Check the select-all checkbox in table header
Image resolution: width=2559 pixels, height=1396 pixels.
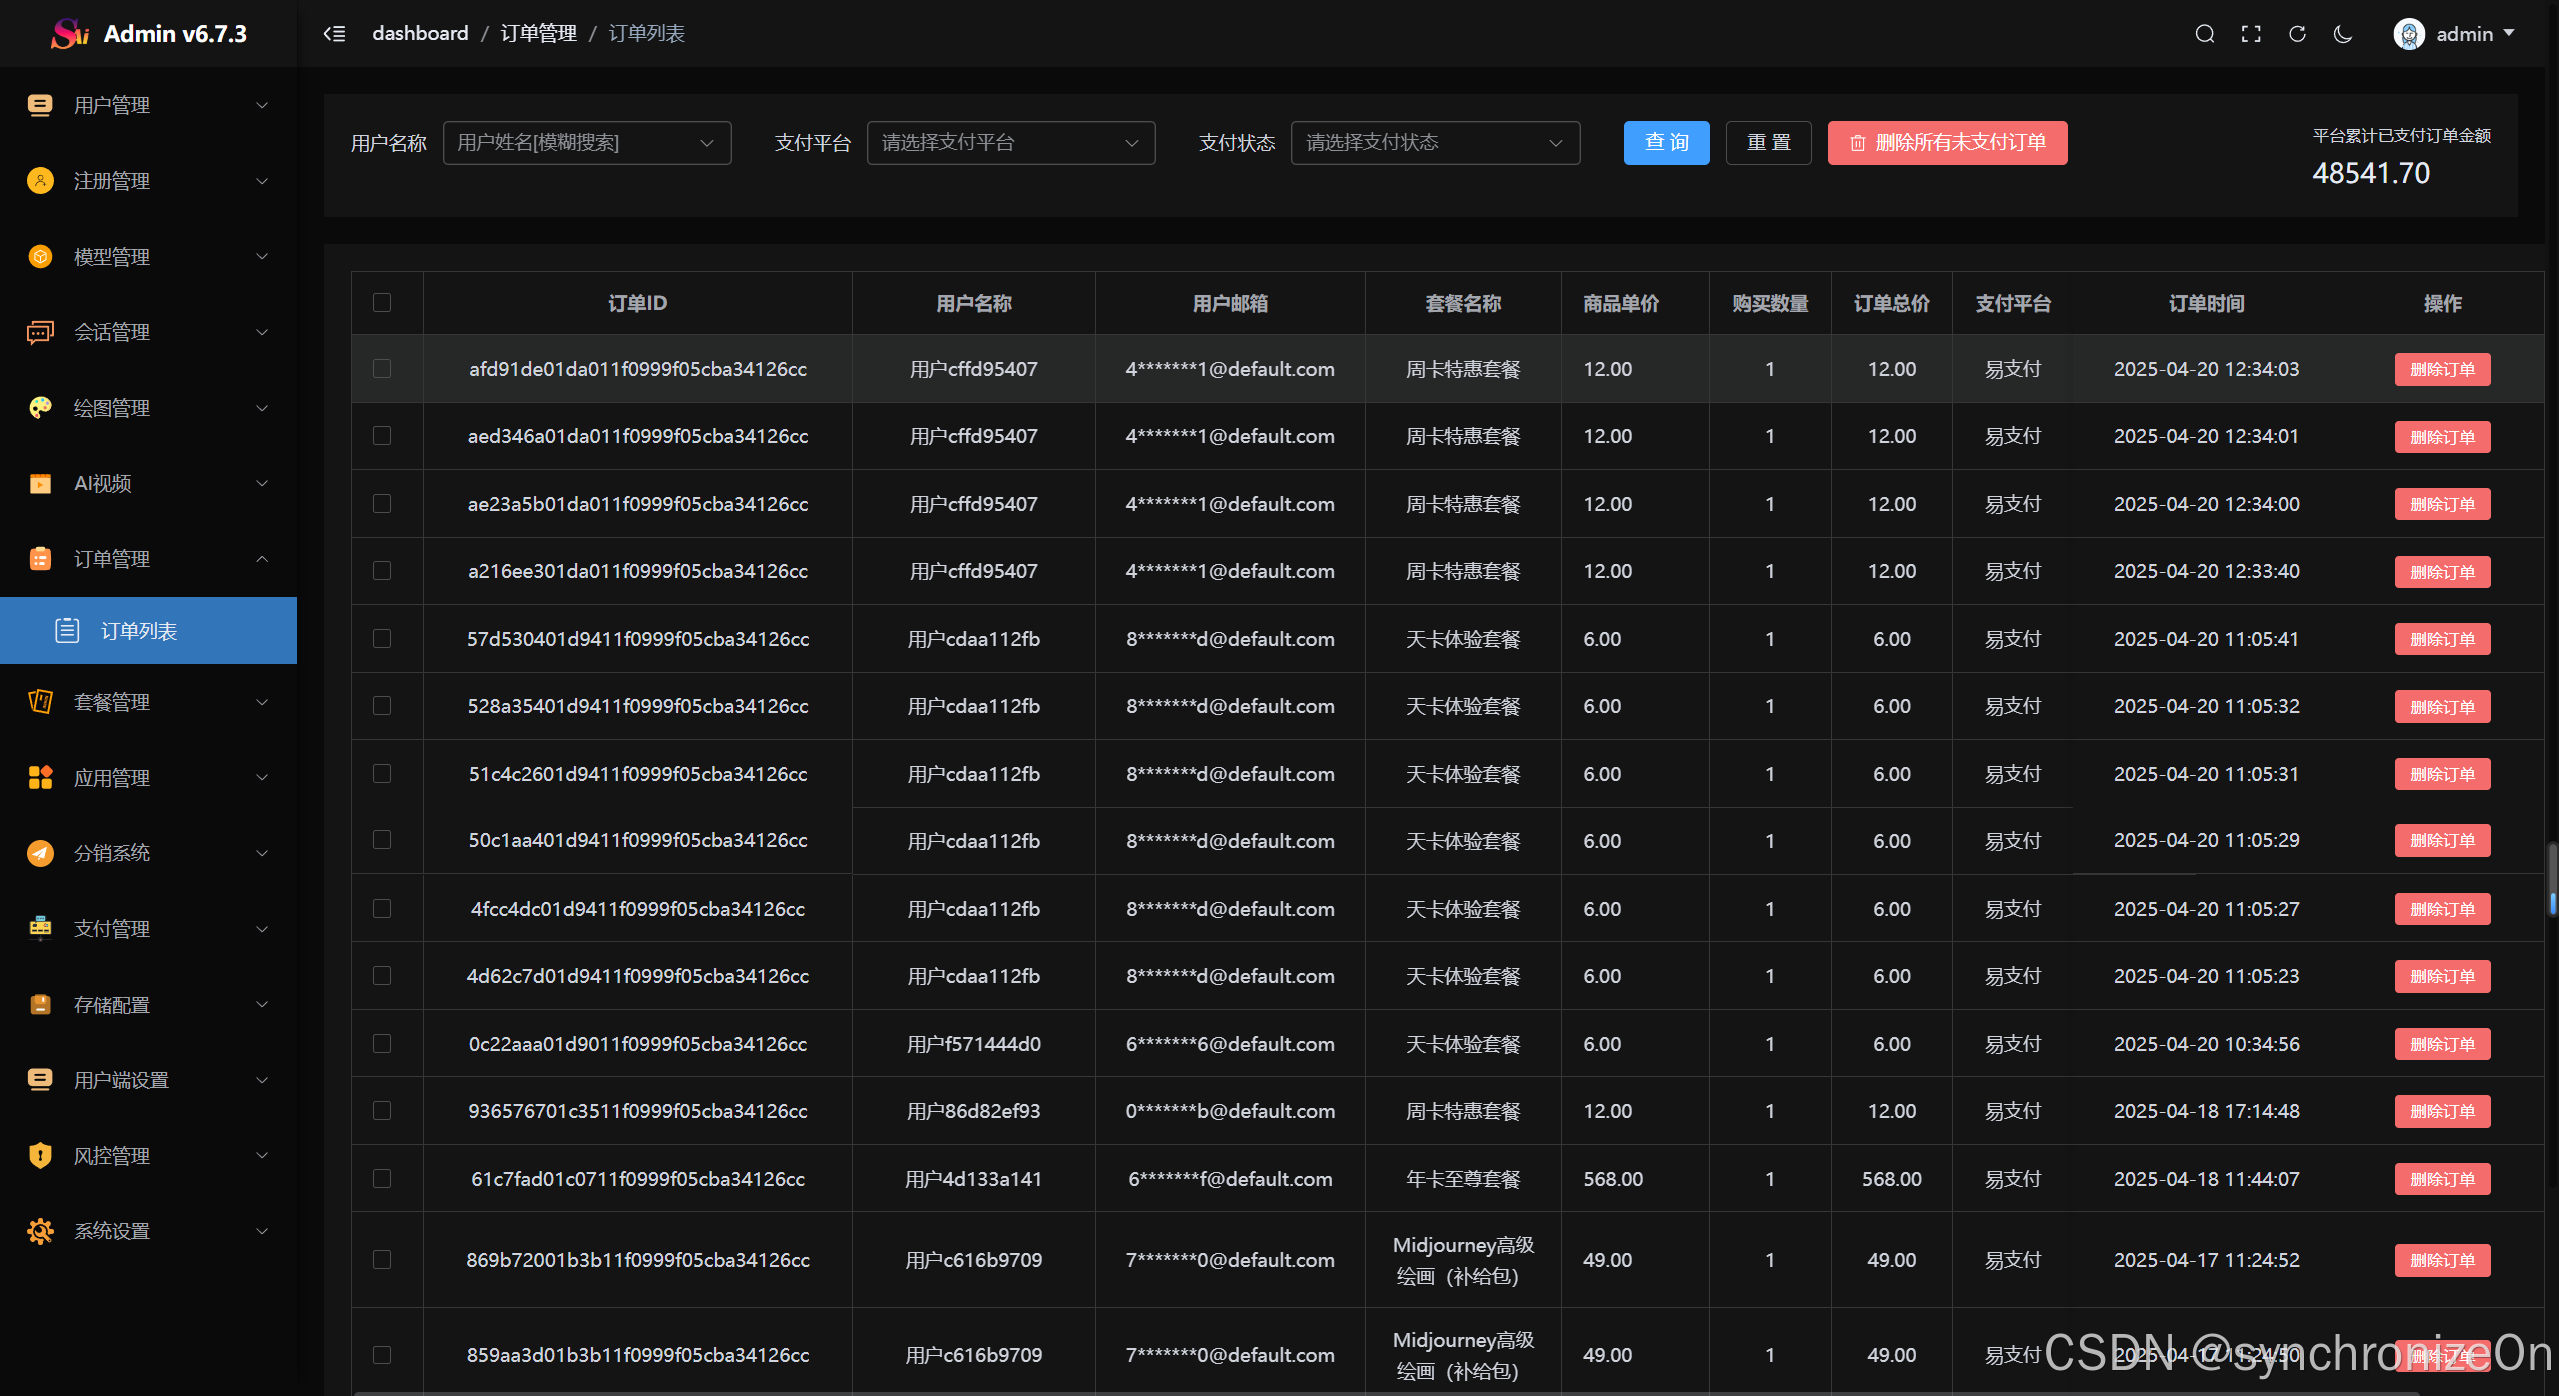coord(382,302)
